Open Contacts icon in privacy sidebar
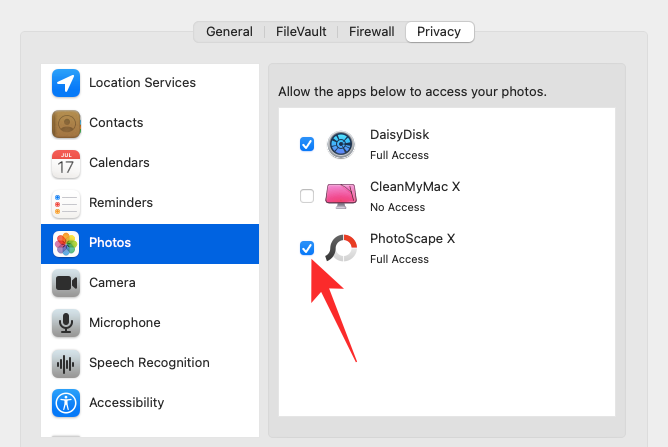 (66, 123)
